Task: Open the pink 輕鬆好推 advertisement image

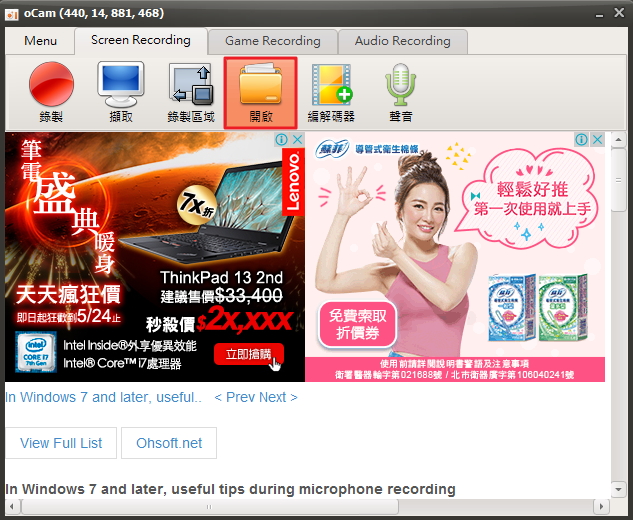Action: (x=455, y=257)
